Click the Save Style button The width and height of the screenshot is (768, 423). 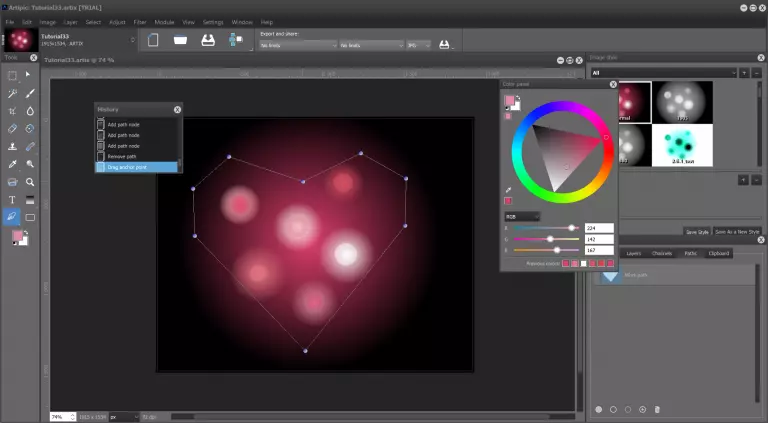click(697, 232)
